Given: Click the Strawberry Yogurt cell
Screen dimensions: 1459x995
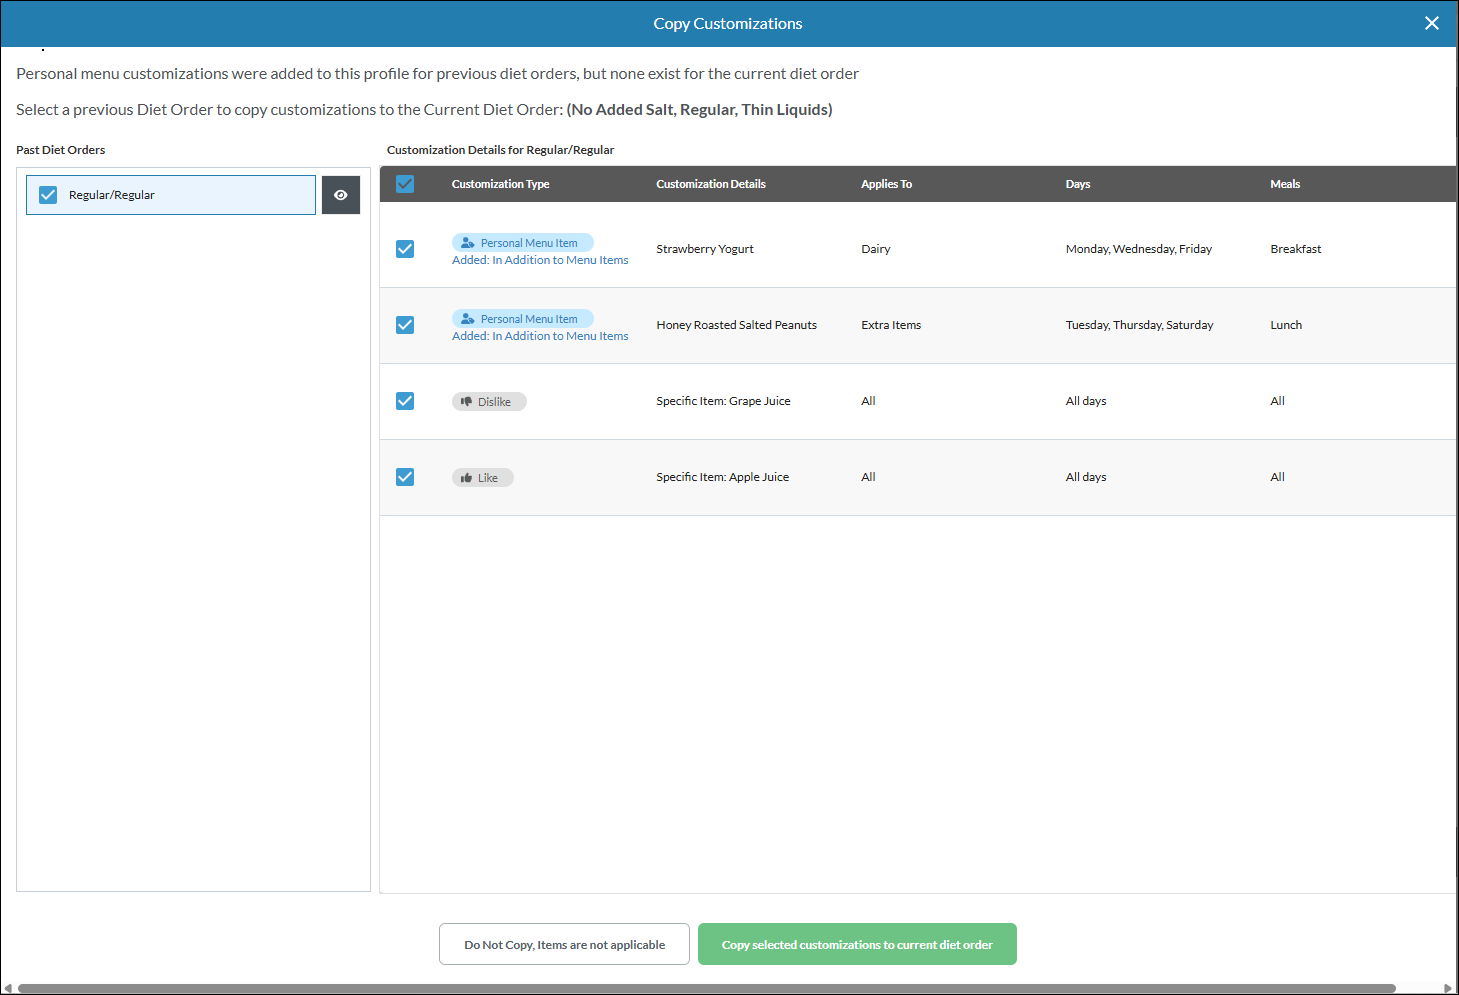Looking at the screenshot, I should (x=705, y=249).
